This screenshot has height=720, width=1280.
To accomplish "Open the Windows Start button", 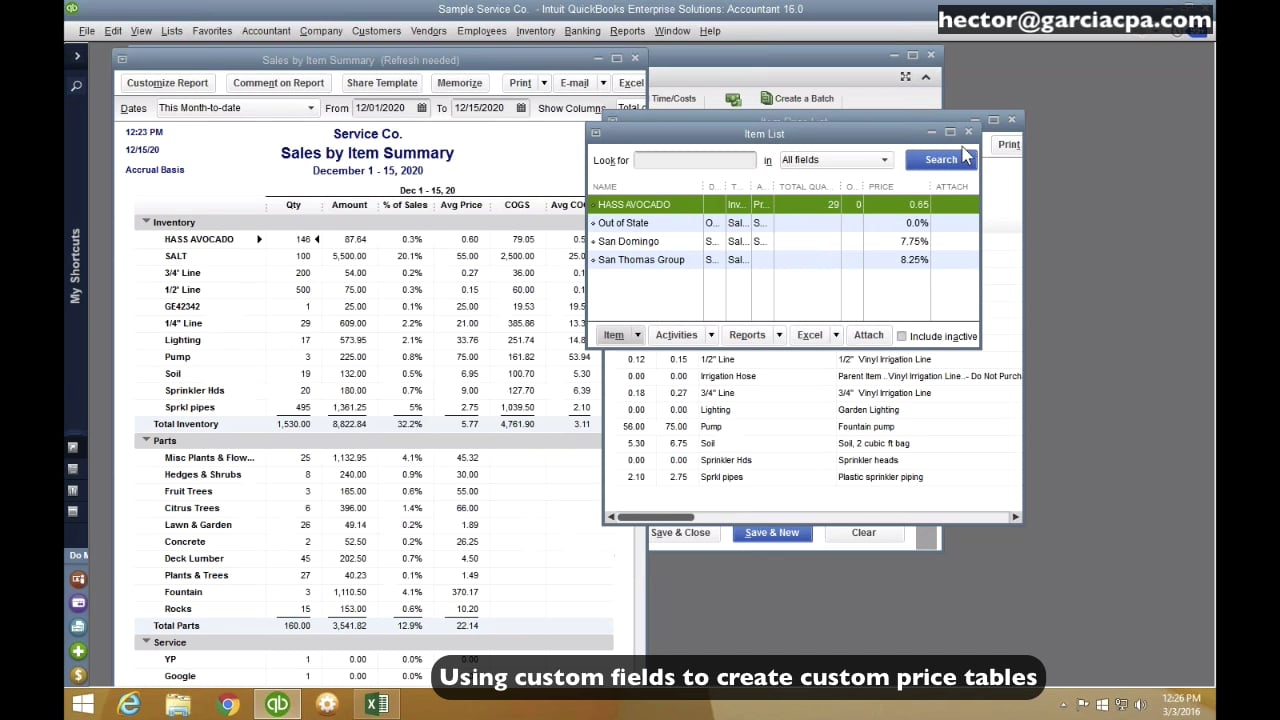I will [x=83, y=704].
